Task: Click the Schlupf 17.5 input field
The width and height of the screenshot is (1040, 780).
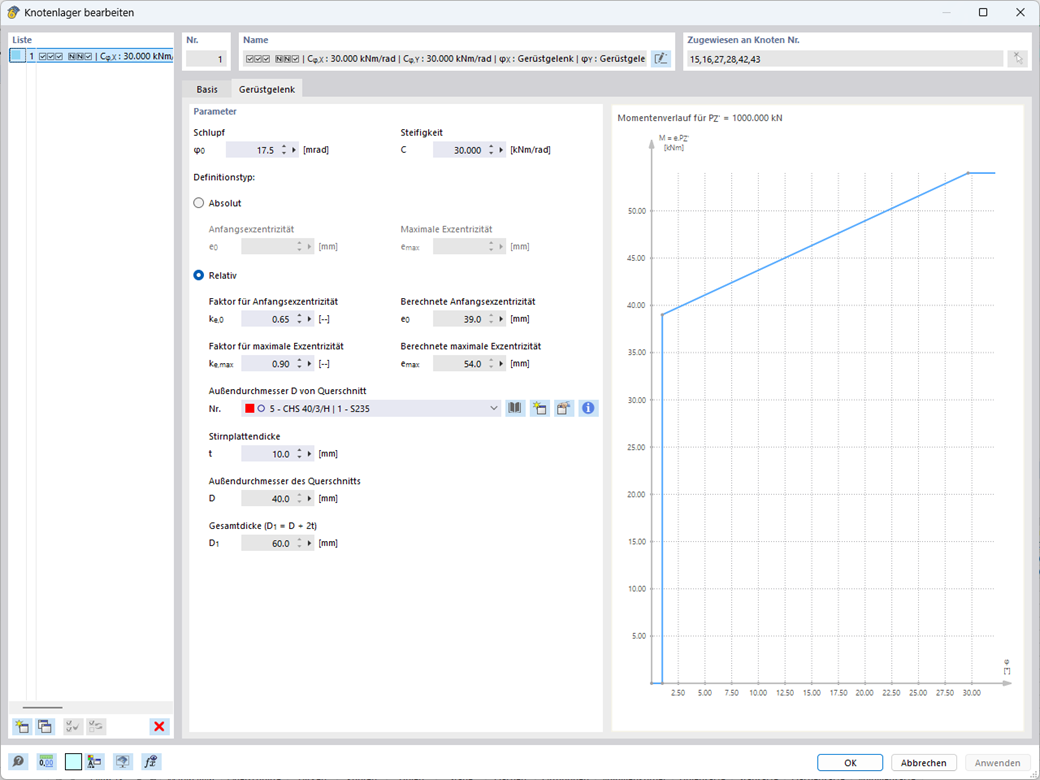Action: (x=252, y=151)
